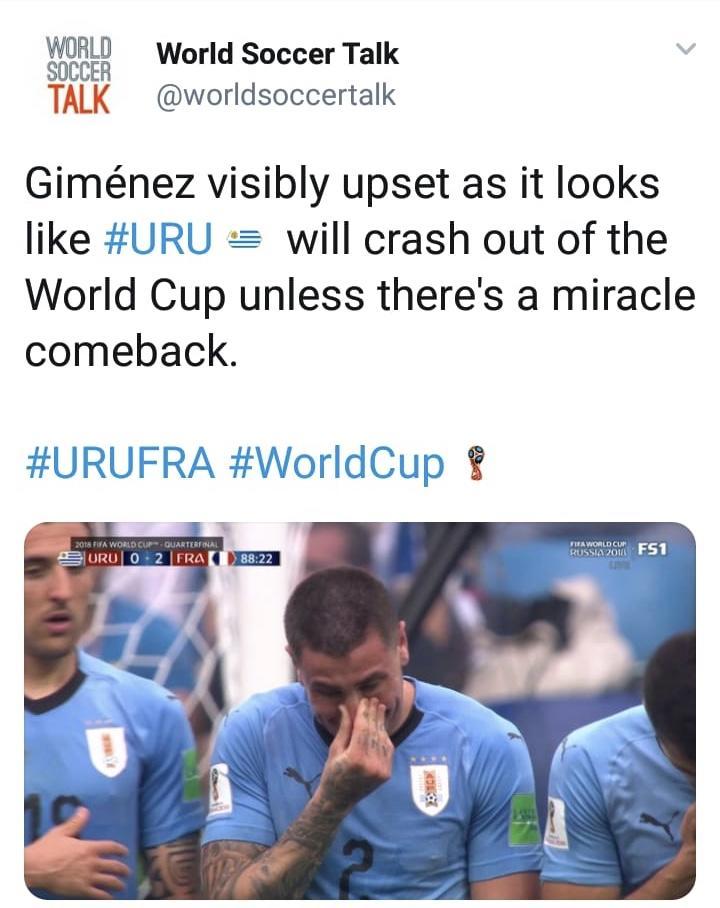This screenshot has height=908, width=720.
Task: Tap the 88:22 match clock
Action: tap(257, 559)
